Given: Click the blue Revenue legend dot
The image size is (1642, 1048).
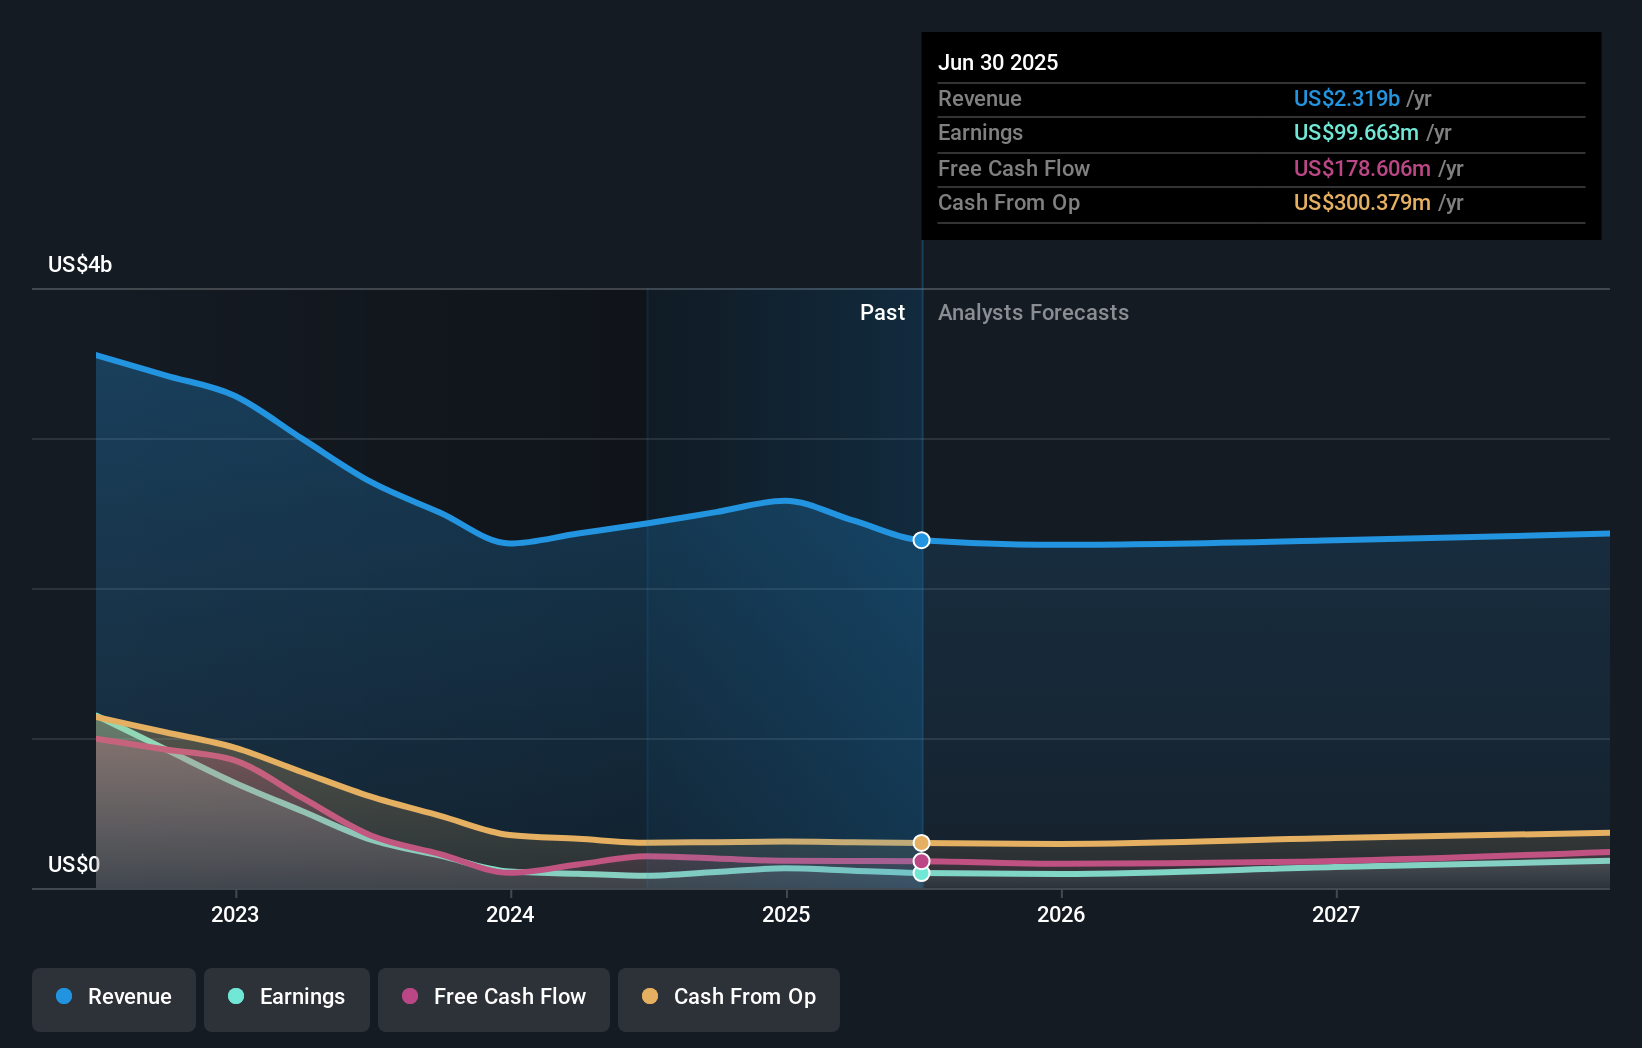Looking at the screenshot, I should click(65, 997).
